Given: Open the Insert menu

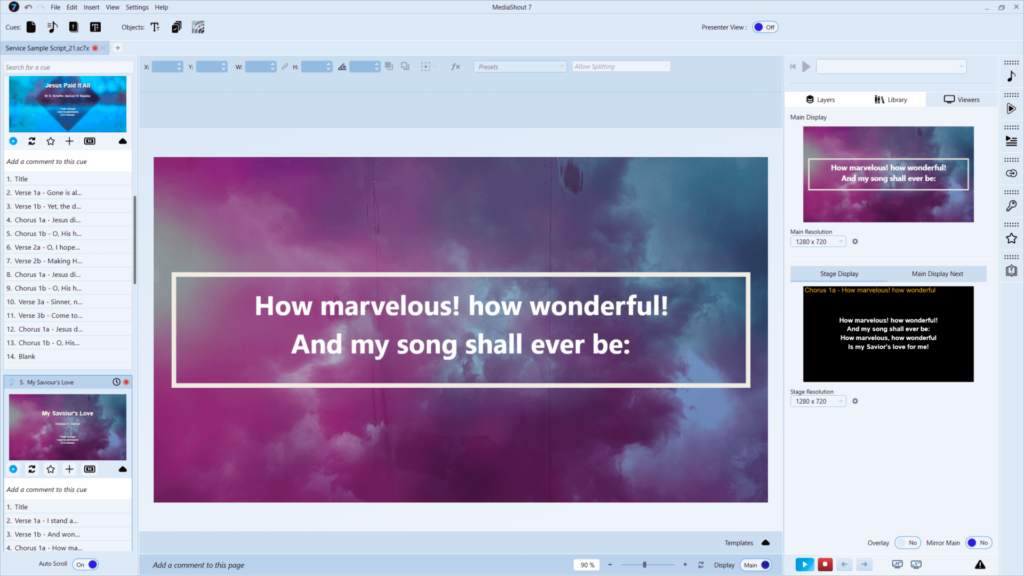Looking at the screenshot, I should click(91, 7).
